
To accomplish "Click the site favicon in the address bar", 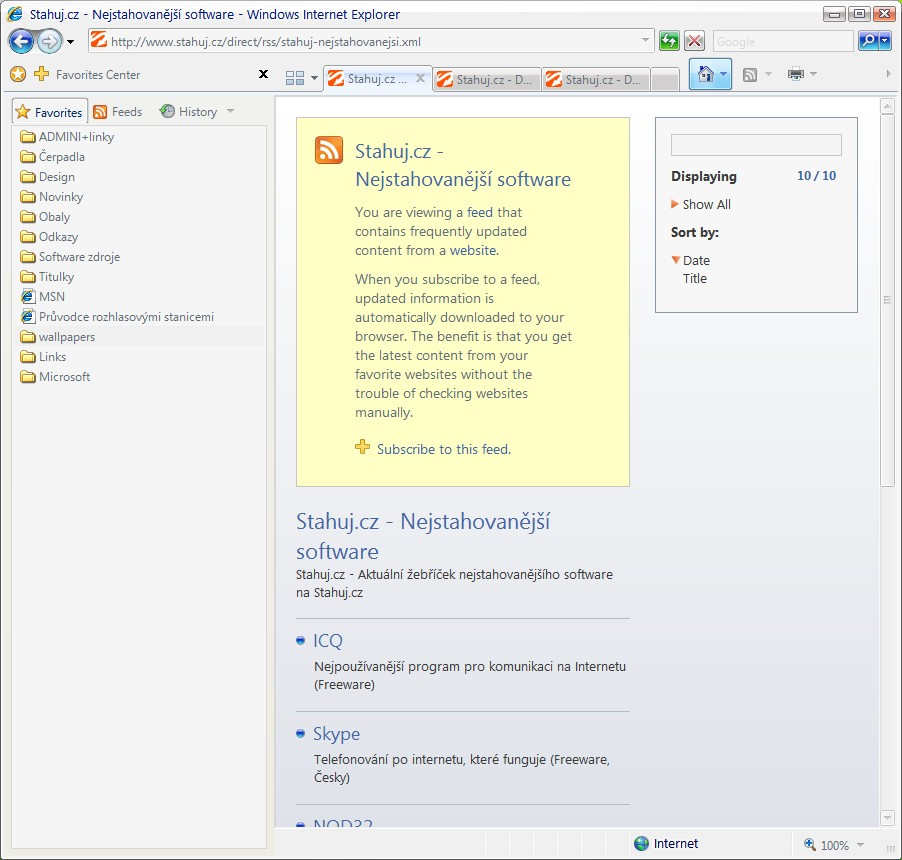I will 99,40.
